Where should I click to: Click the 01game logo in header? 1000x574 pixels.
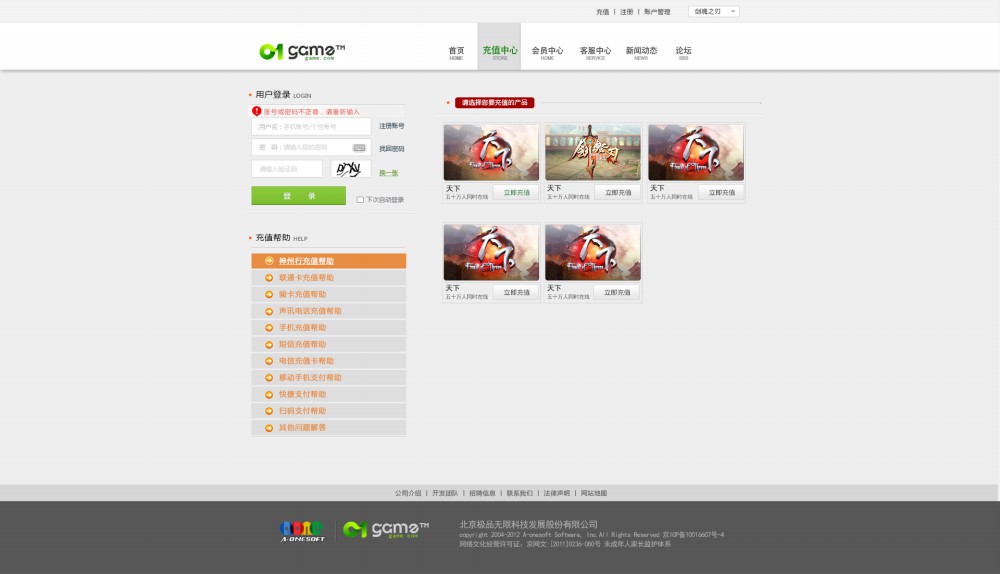pos(302,51)
